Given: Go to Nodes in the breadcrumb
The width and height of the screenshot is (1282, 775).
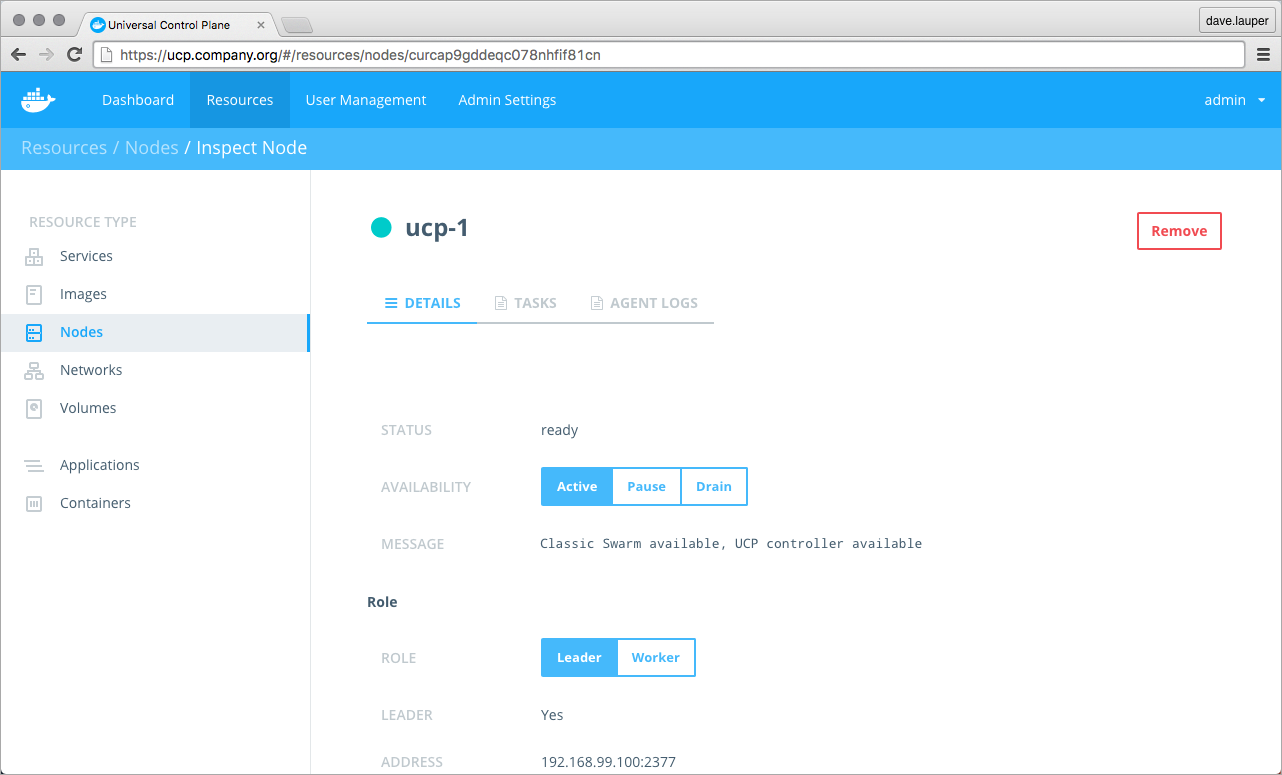Looking at the screenshot, I should (151, 148).
